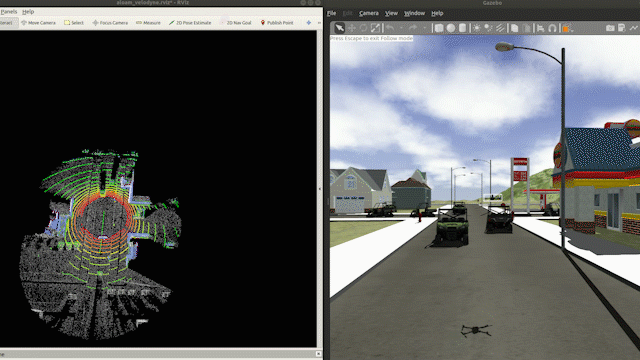Activate the Gazebo scale mode tool
This screenshot has width=640, height=360.
tap(376, 28)
